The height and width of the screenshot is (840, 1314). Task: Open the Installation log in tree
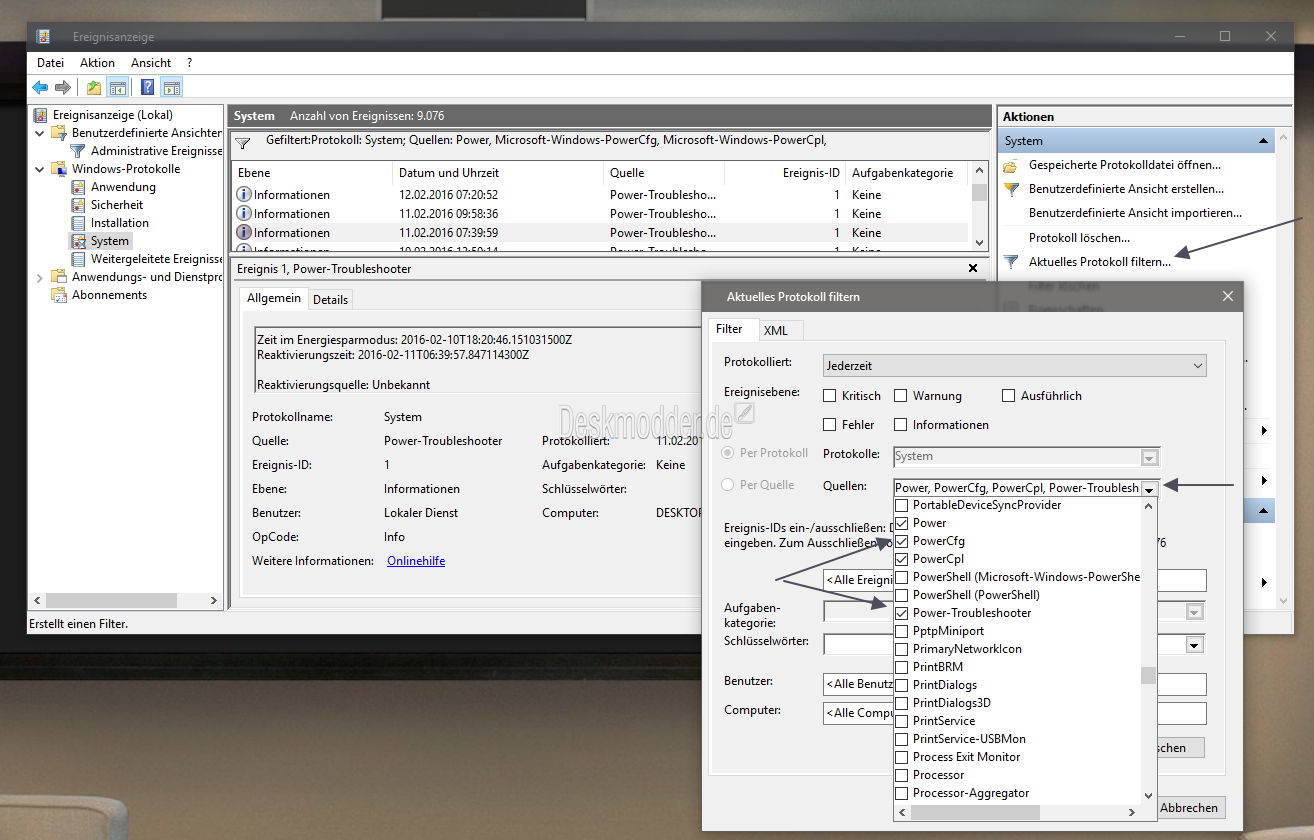tap(119, 223)
